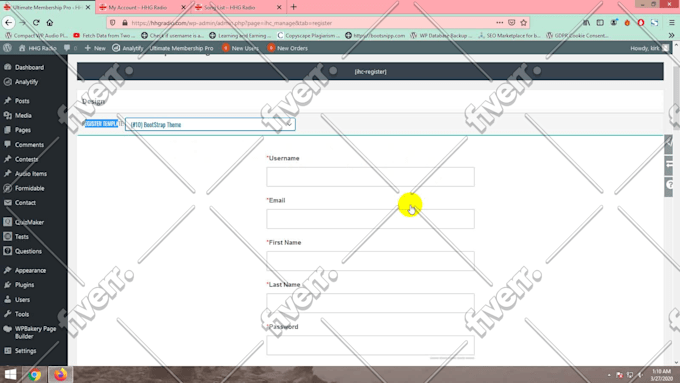Image resolution: width=680 pixels, height=383 pixels.
Task: Click the Plugins plug icon
Action: (7, 285)
